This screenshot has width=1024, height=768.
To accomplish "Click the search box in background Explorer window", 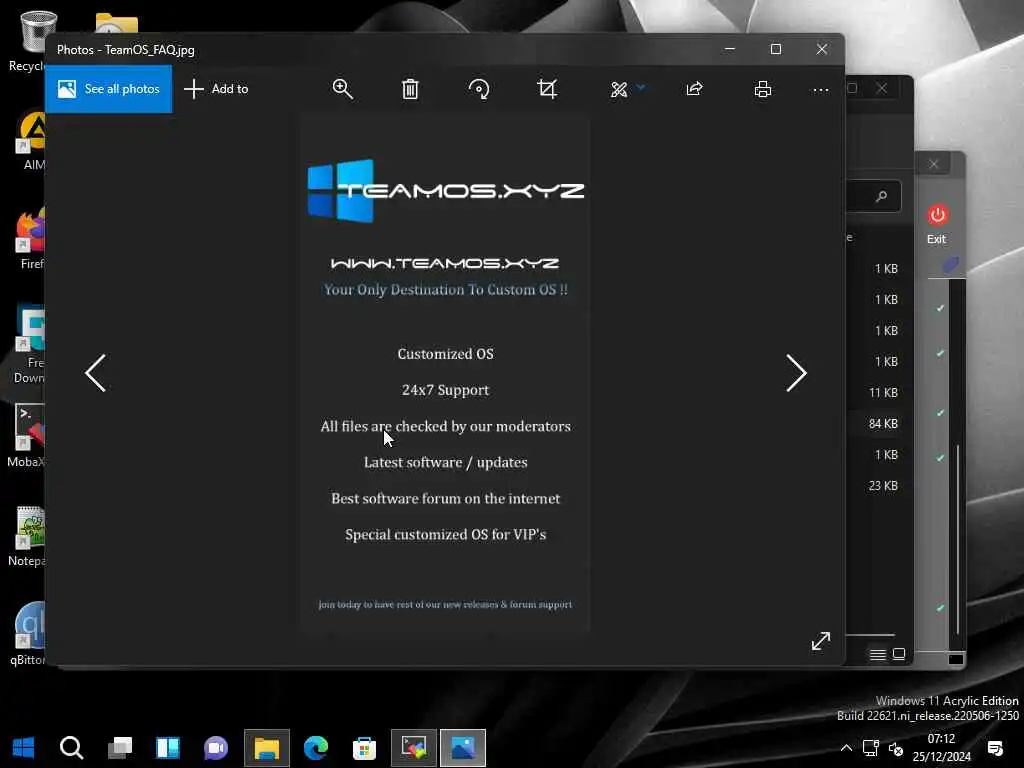I will [874, 196].
